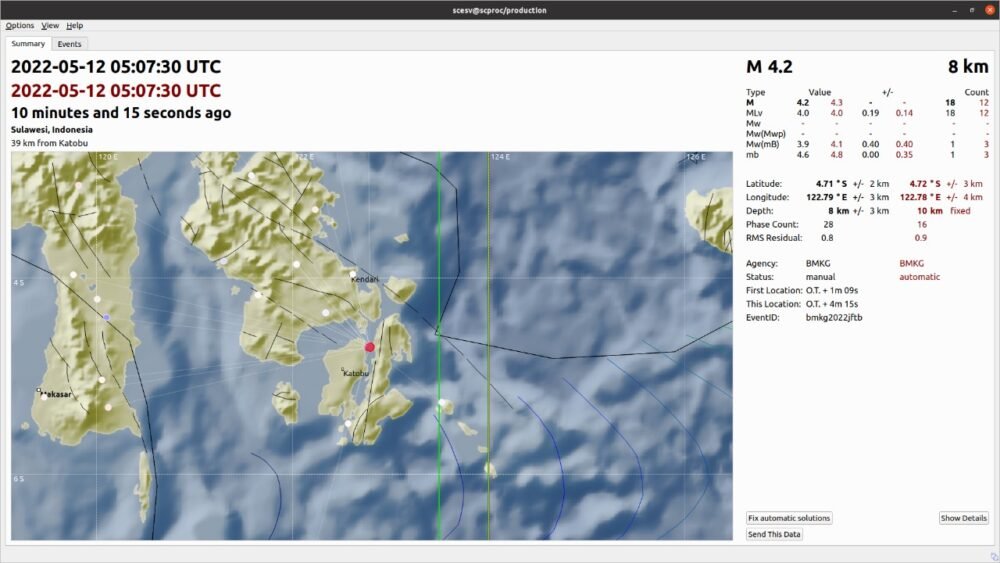Select the Mw(mB) magnitude row label
Viewport: 1000px width, 563px height.
click(x=763, y=144)
